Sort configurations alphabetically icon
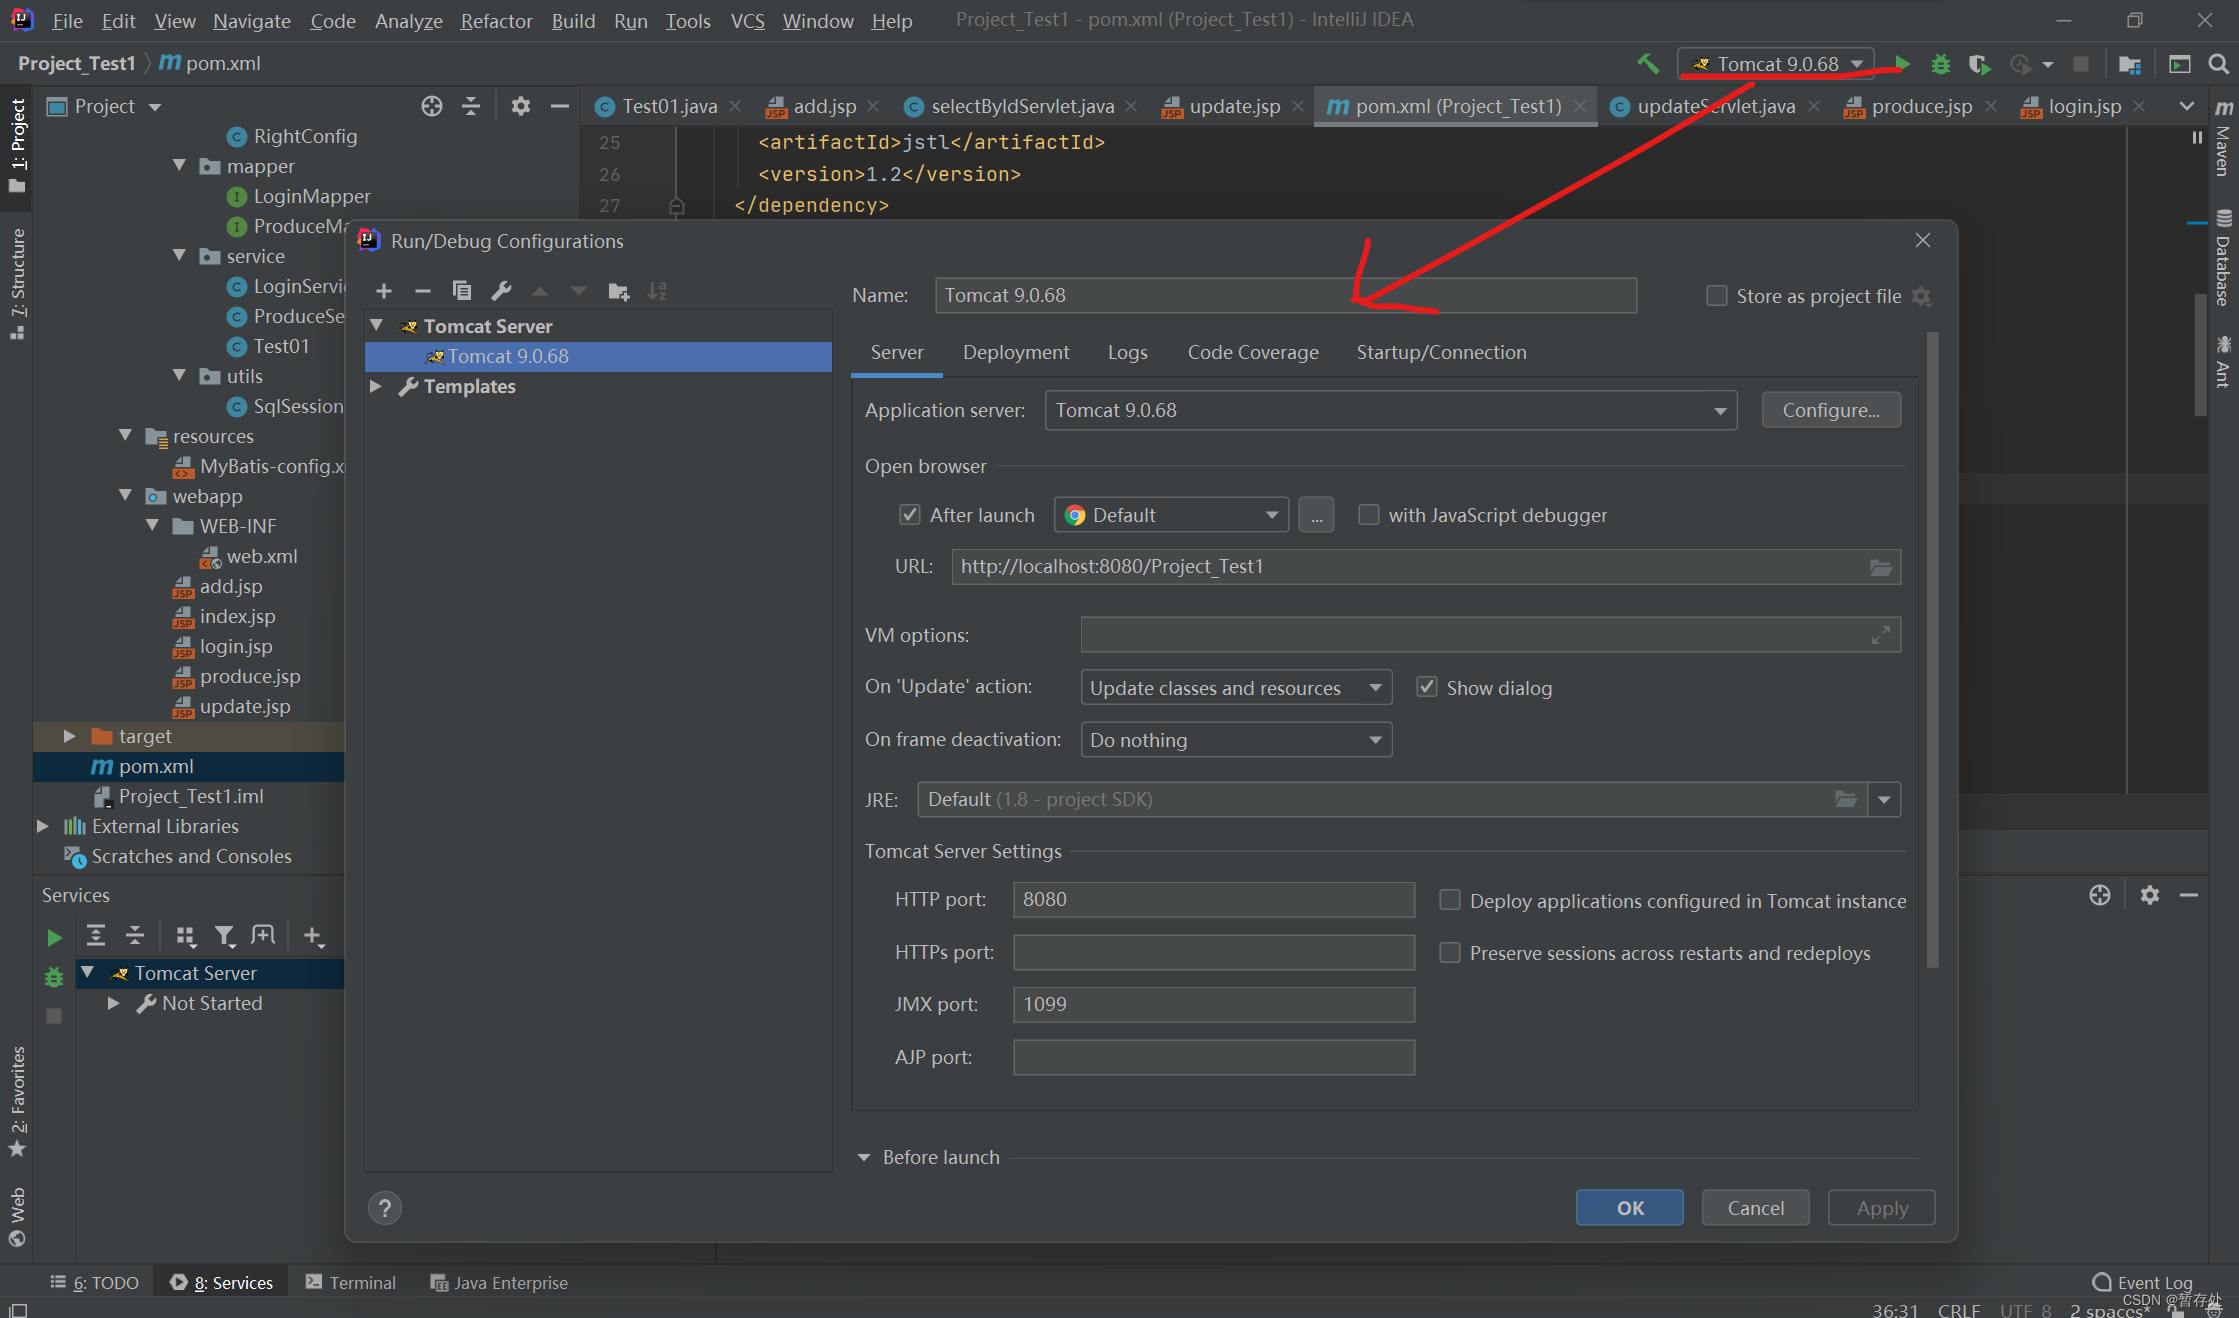Image resolution: width=2239 pixels, height=1318 pixels. click(657, 291)
